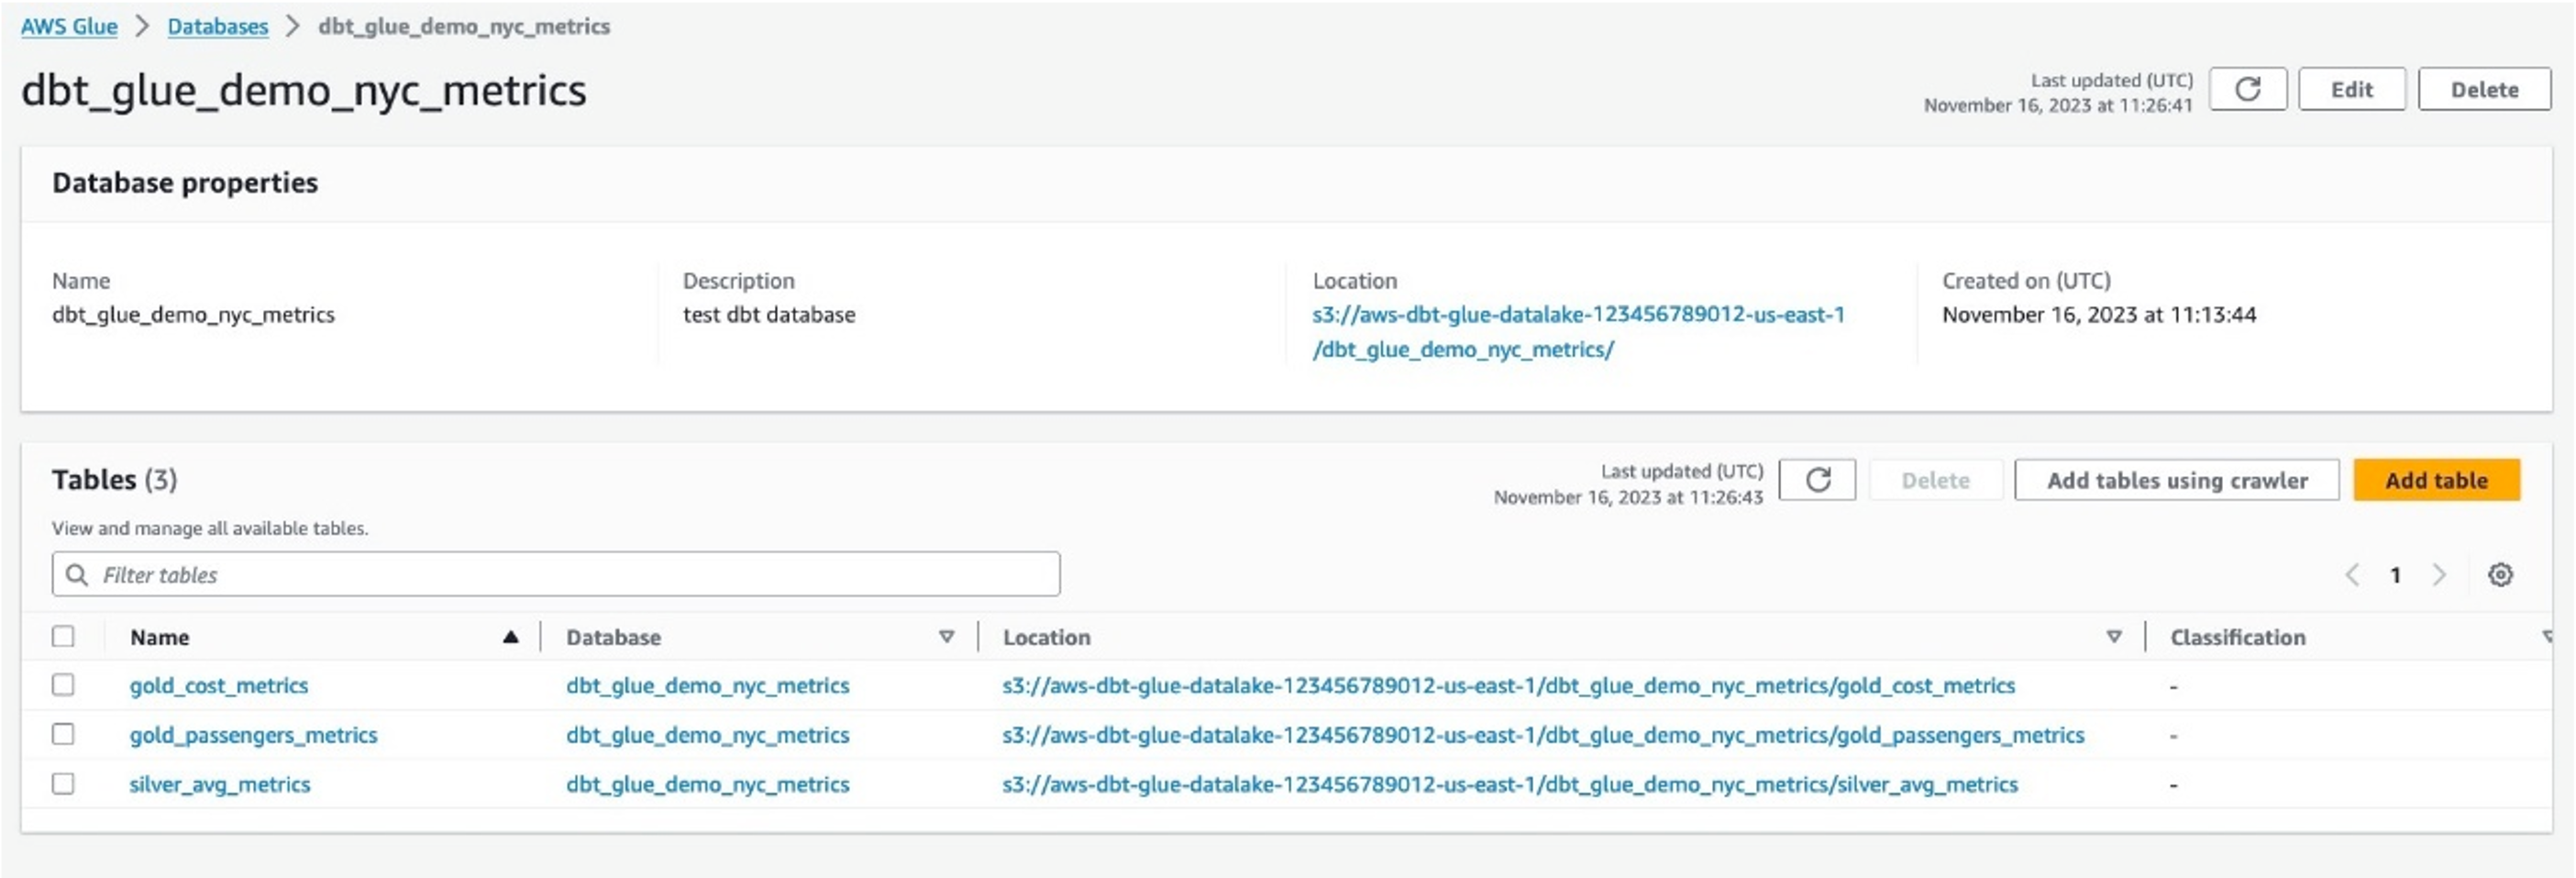The width and height of the screenshot is (2576, 878).
Task: Go to next page of tables
Action: coord(2439,575)
